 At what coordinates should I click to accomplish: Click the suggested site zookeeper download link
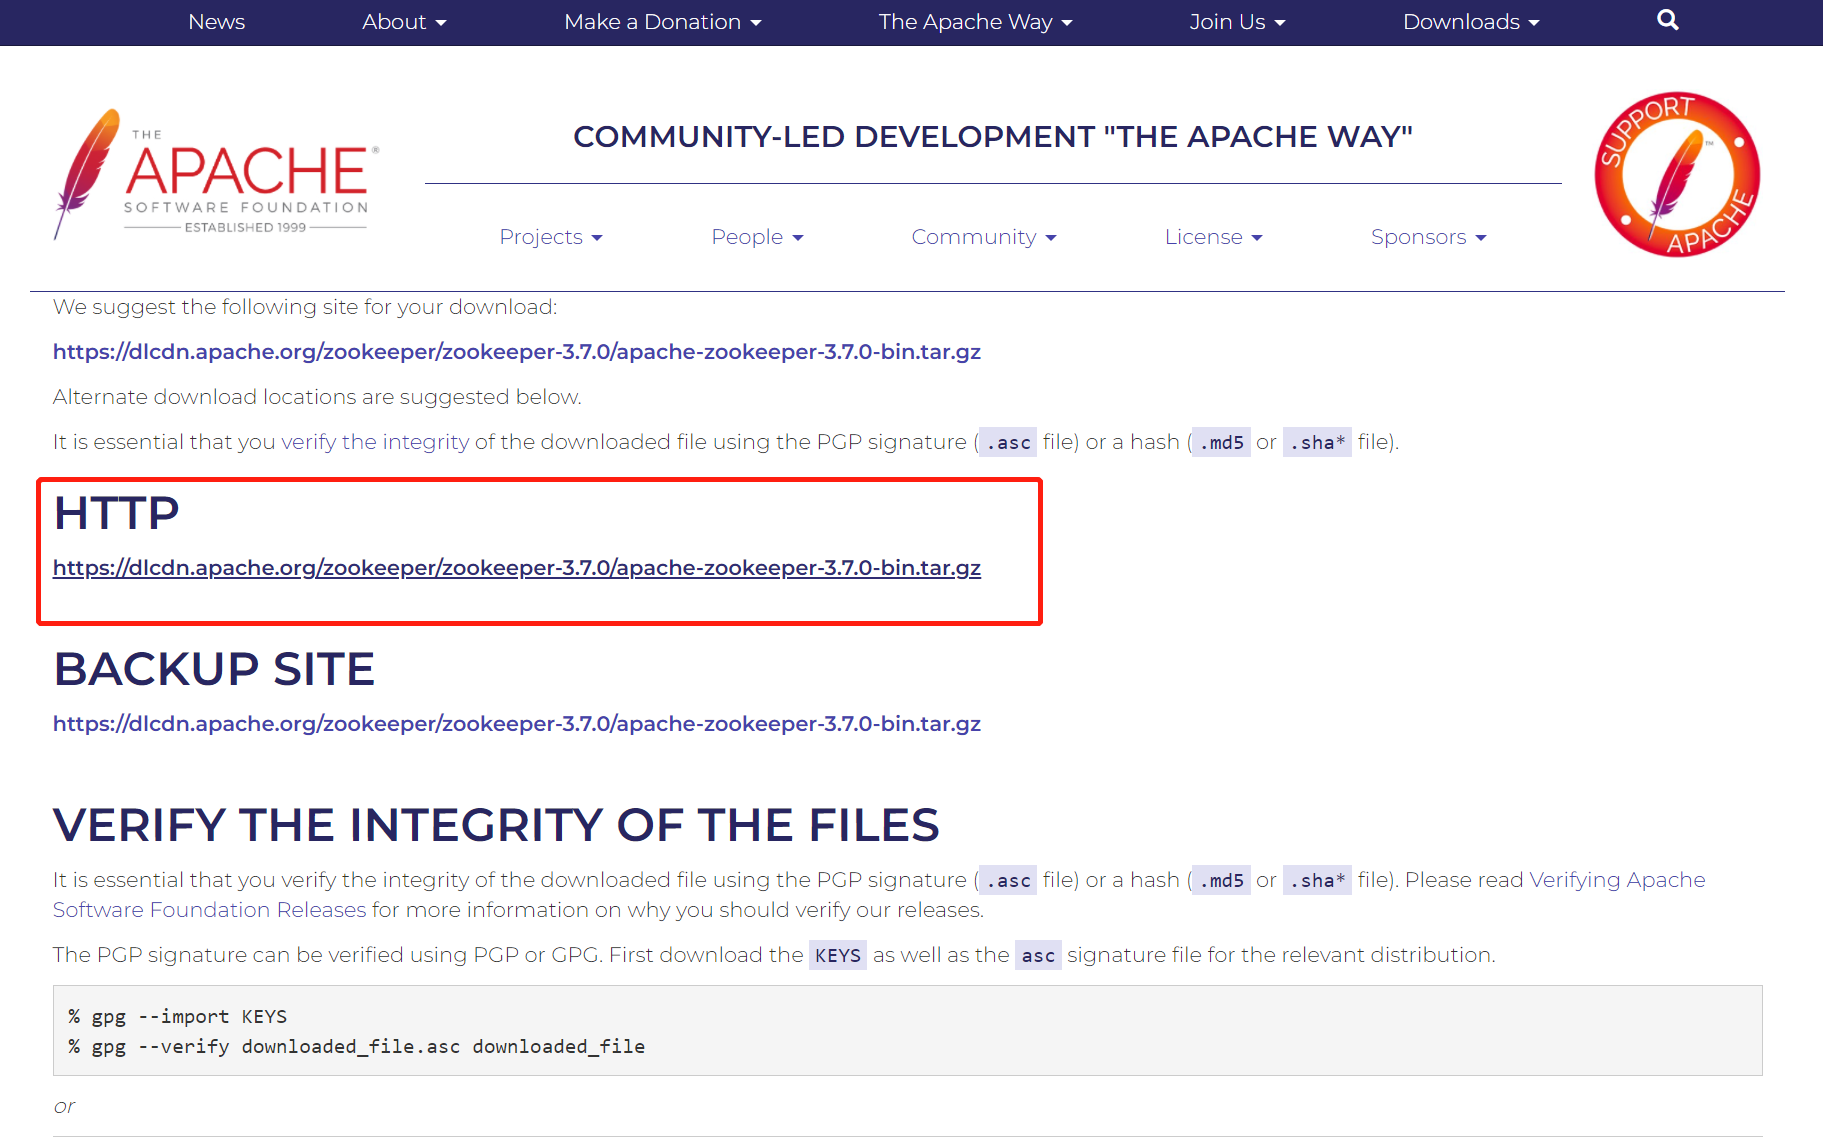pyautogui.click(x=517, y=352)
